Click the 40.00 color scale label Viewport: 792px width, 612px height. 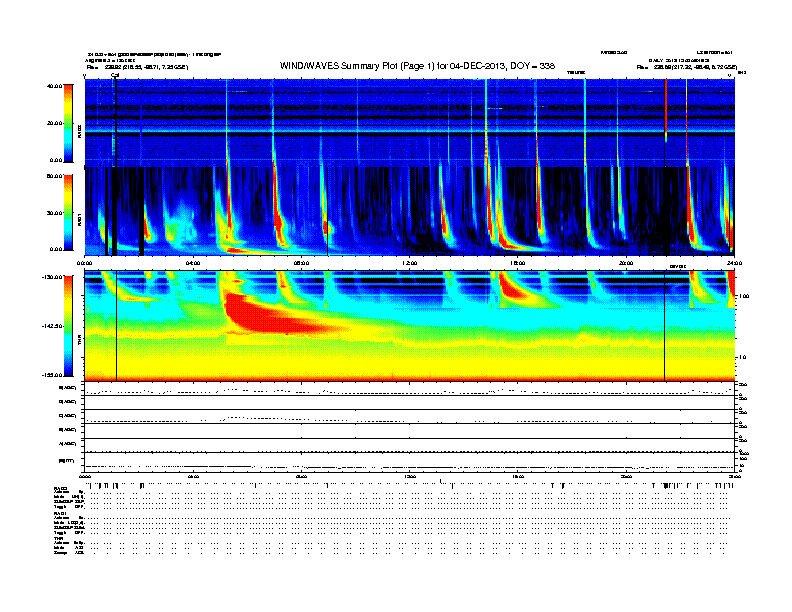55,86
